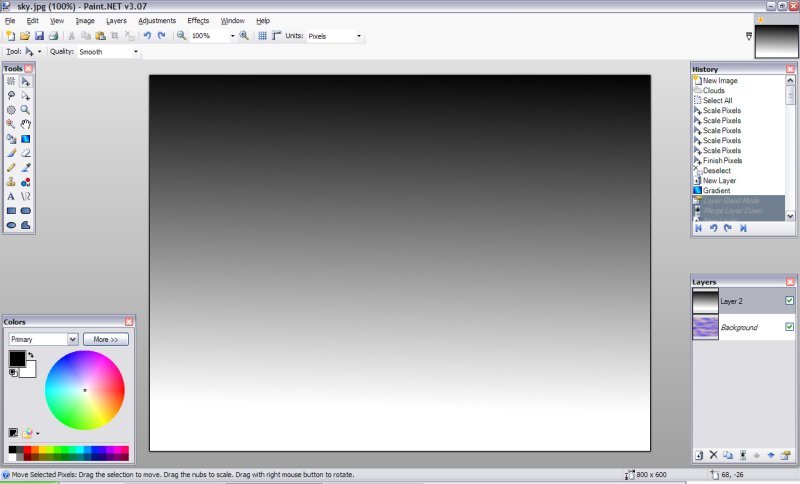Hide the Background layer via checkbox
800x484 pixels.
coord(789,327)
